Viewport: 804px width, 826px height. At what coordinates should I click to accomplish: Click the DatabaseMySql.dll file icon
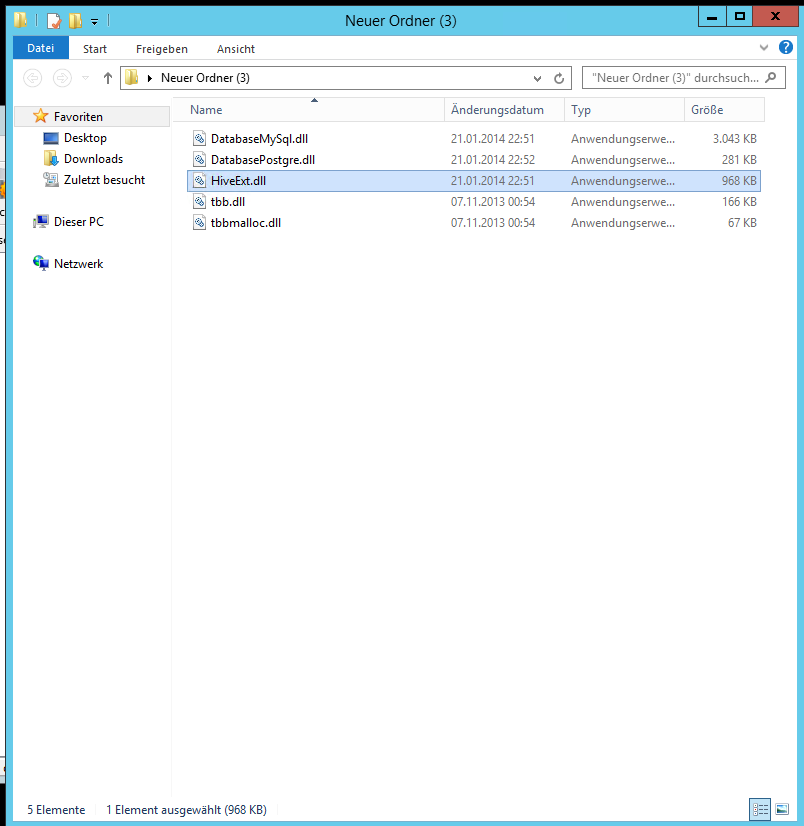pyautogui.click(x=199, y=139)
